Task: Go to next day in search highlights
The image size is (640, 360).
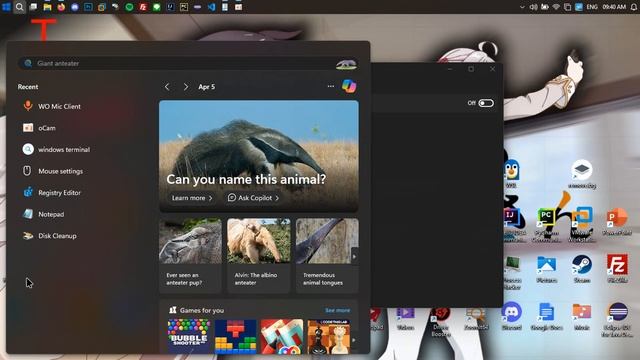Action: [186, 87]
